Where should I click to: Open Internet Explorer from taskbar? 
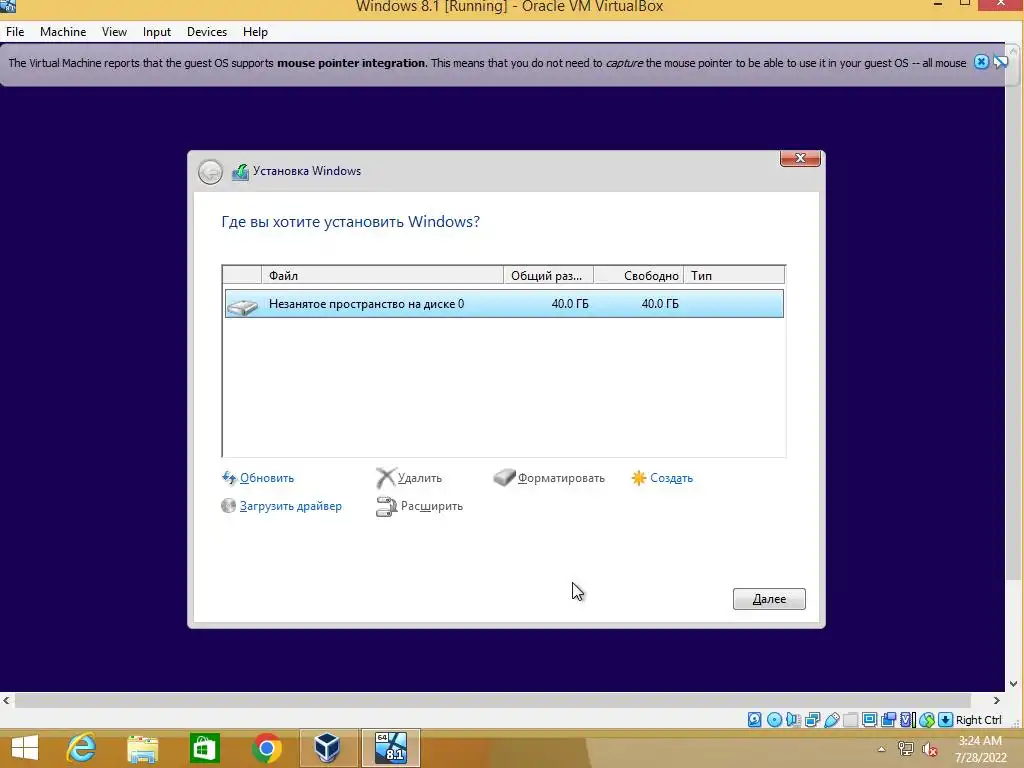81,748
